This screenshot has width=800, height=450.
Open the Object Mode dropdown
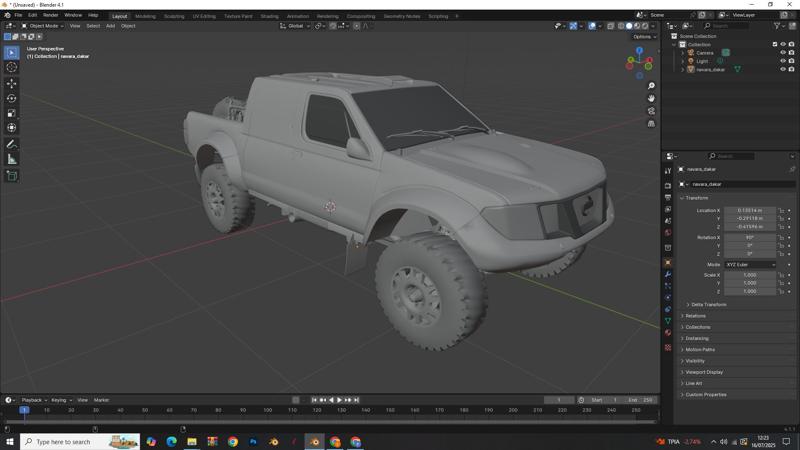pyautogui.click(x=42, y=26)
